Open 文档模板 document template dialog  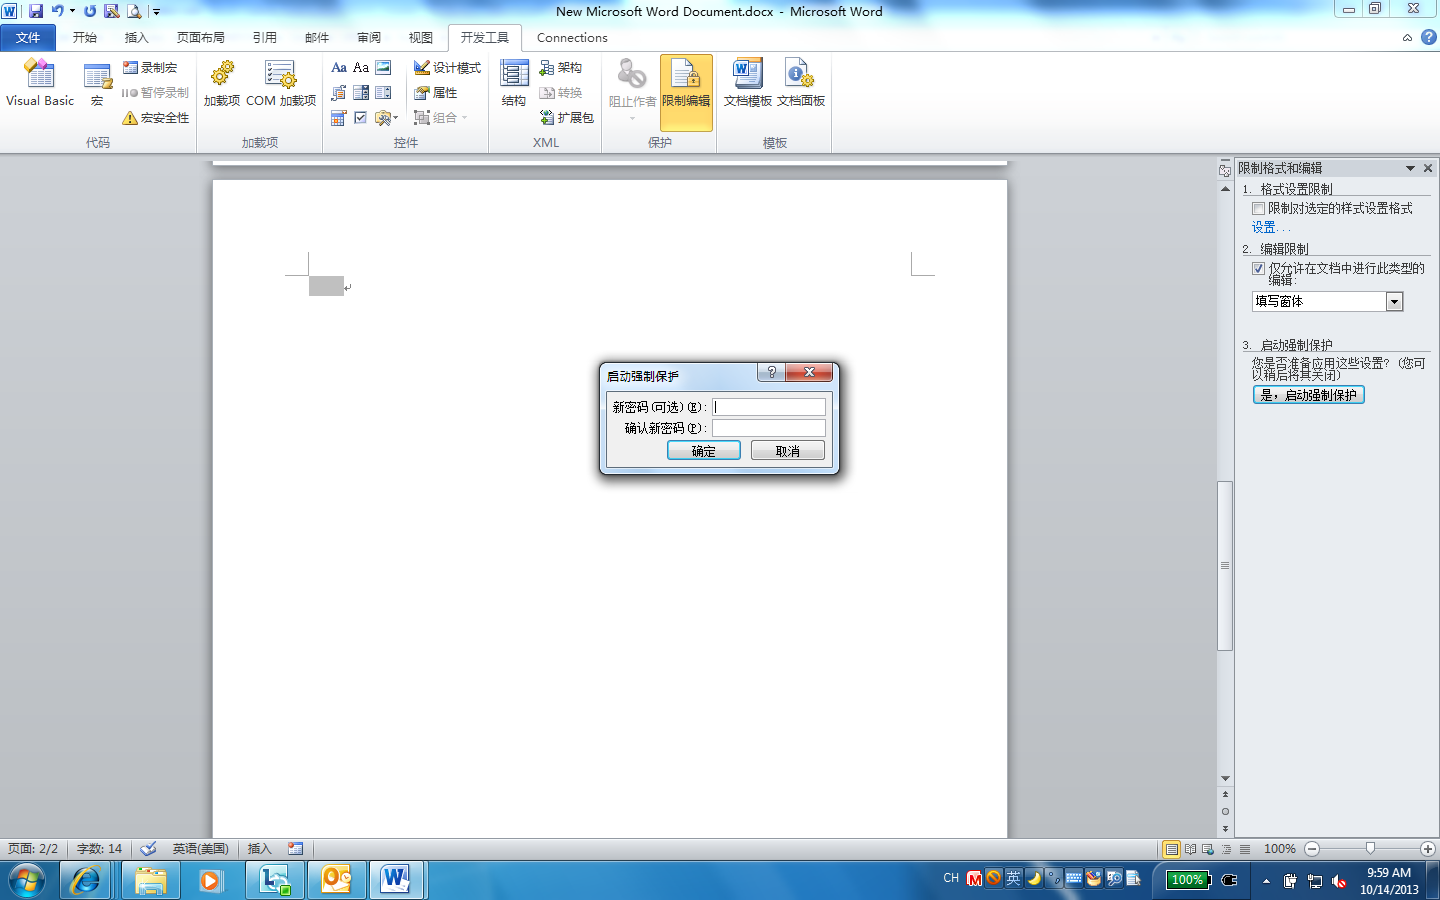tap(748, 84)
